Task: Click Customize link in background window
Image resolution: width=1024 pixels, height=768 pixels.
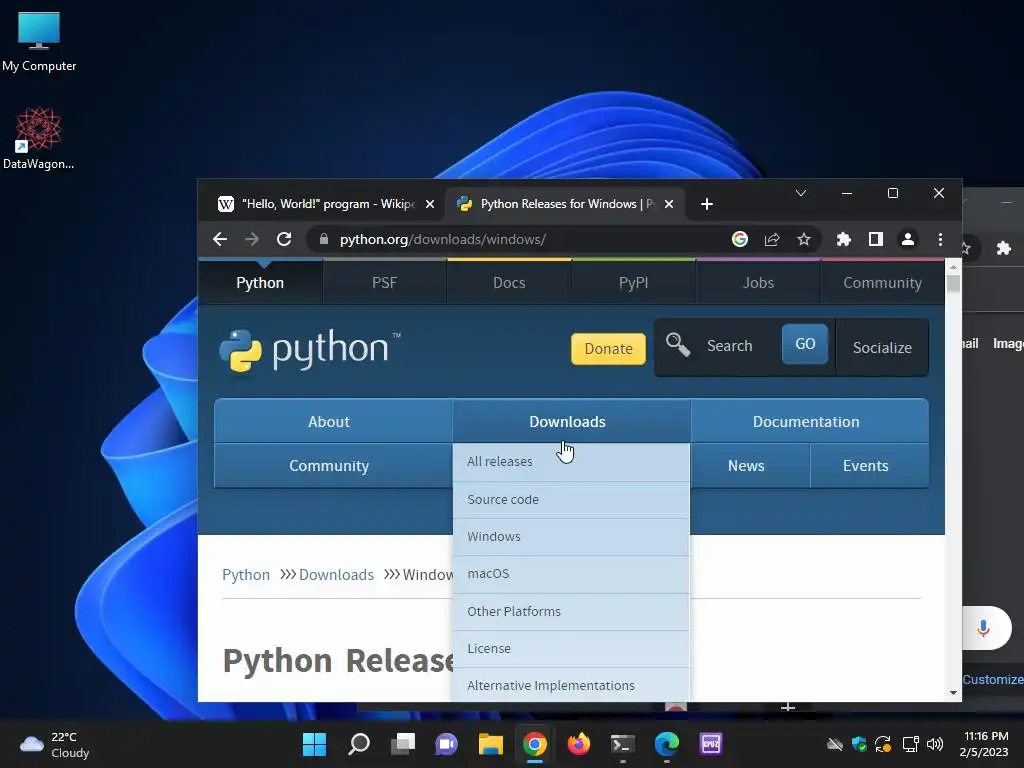Action: click(x=993, y=679)
